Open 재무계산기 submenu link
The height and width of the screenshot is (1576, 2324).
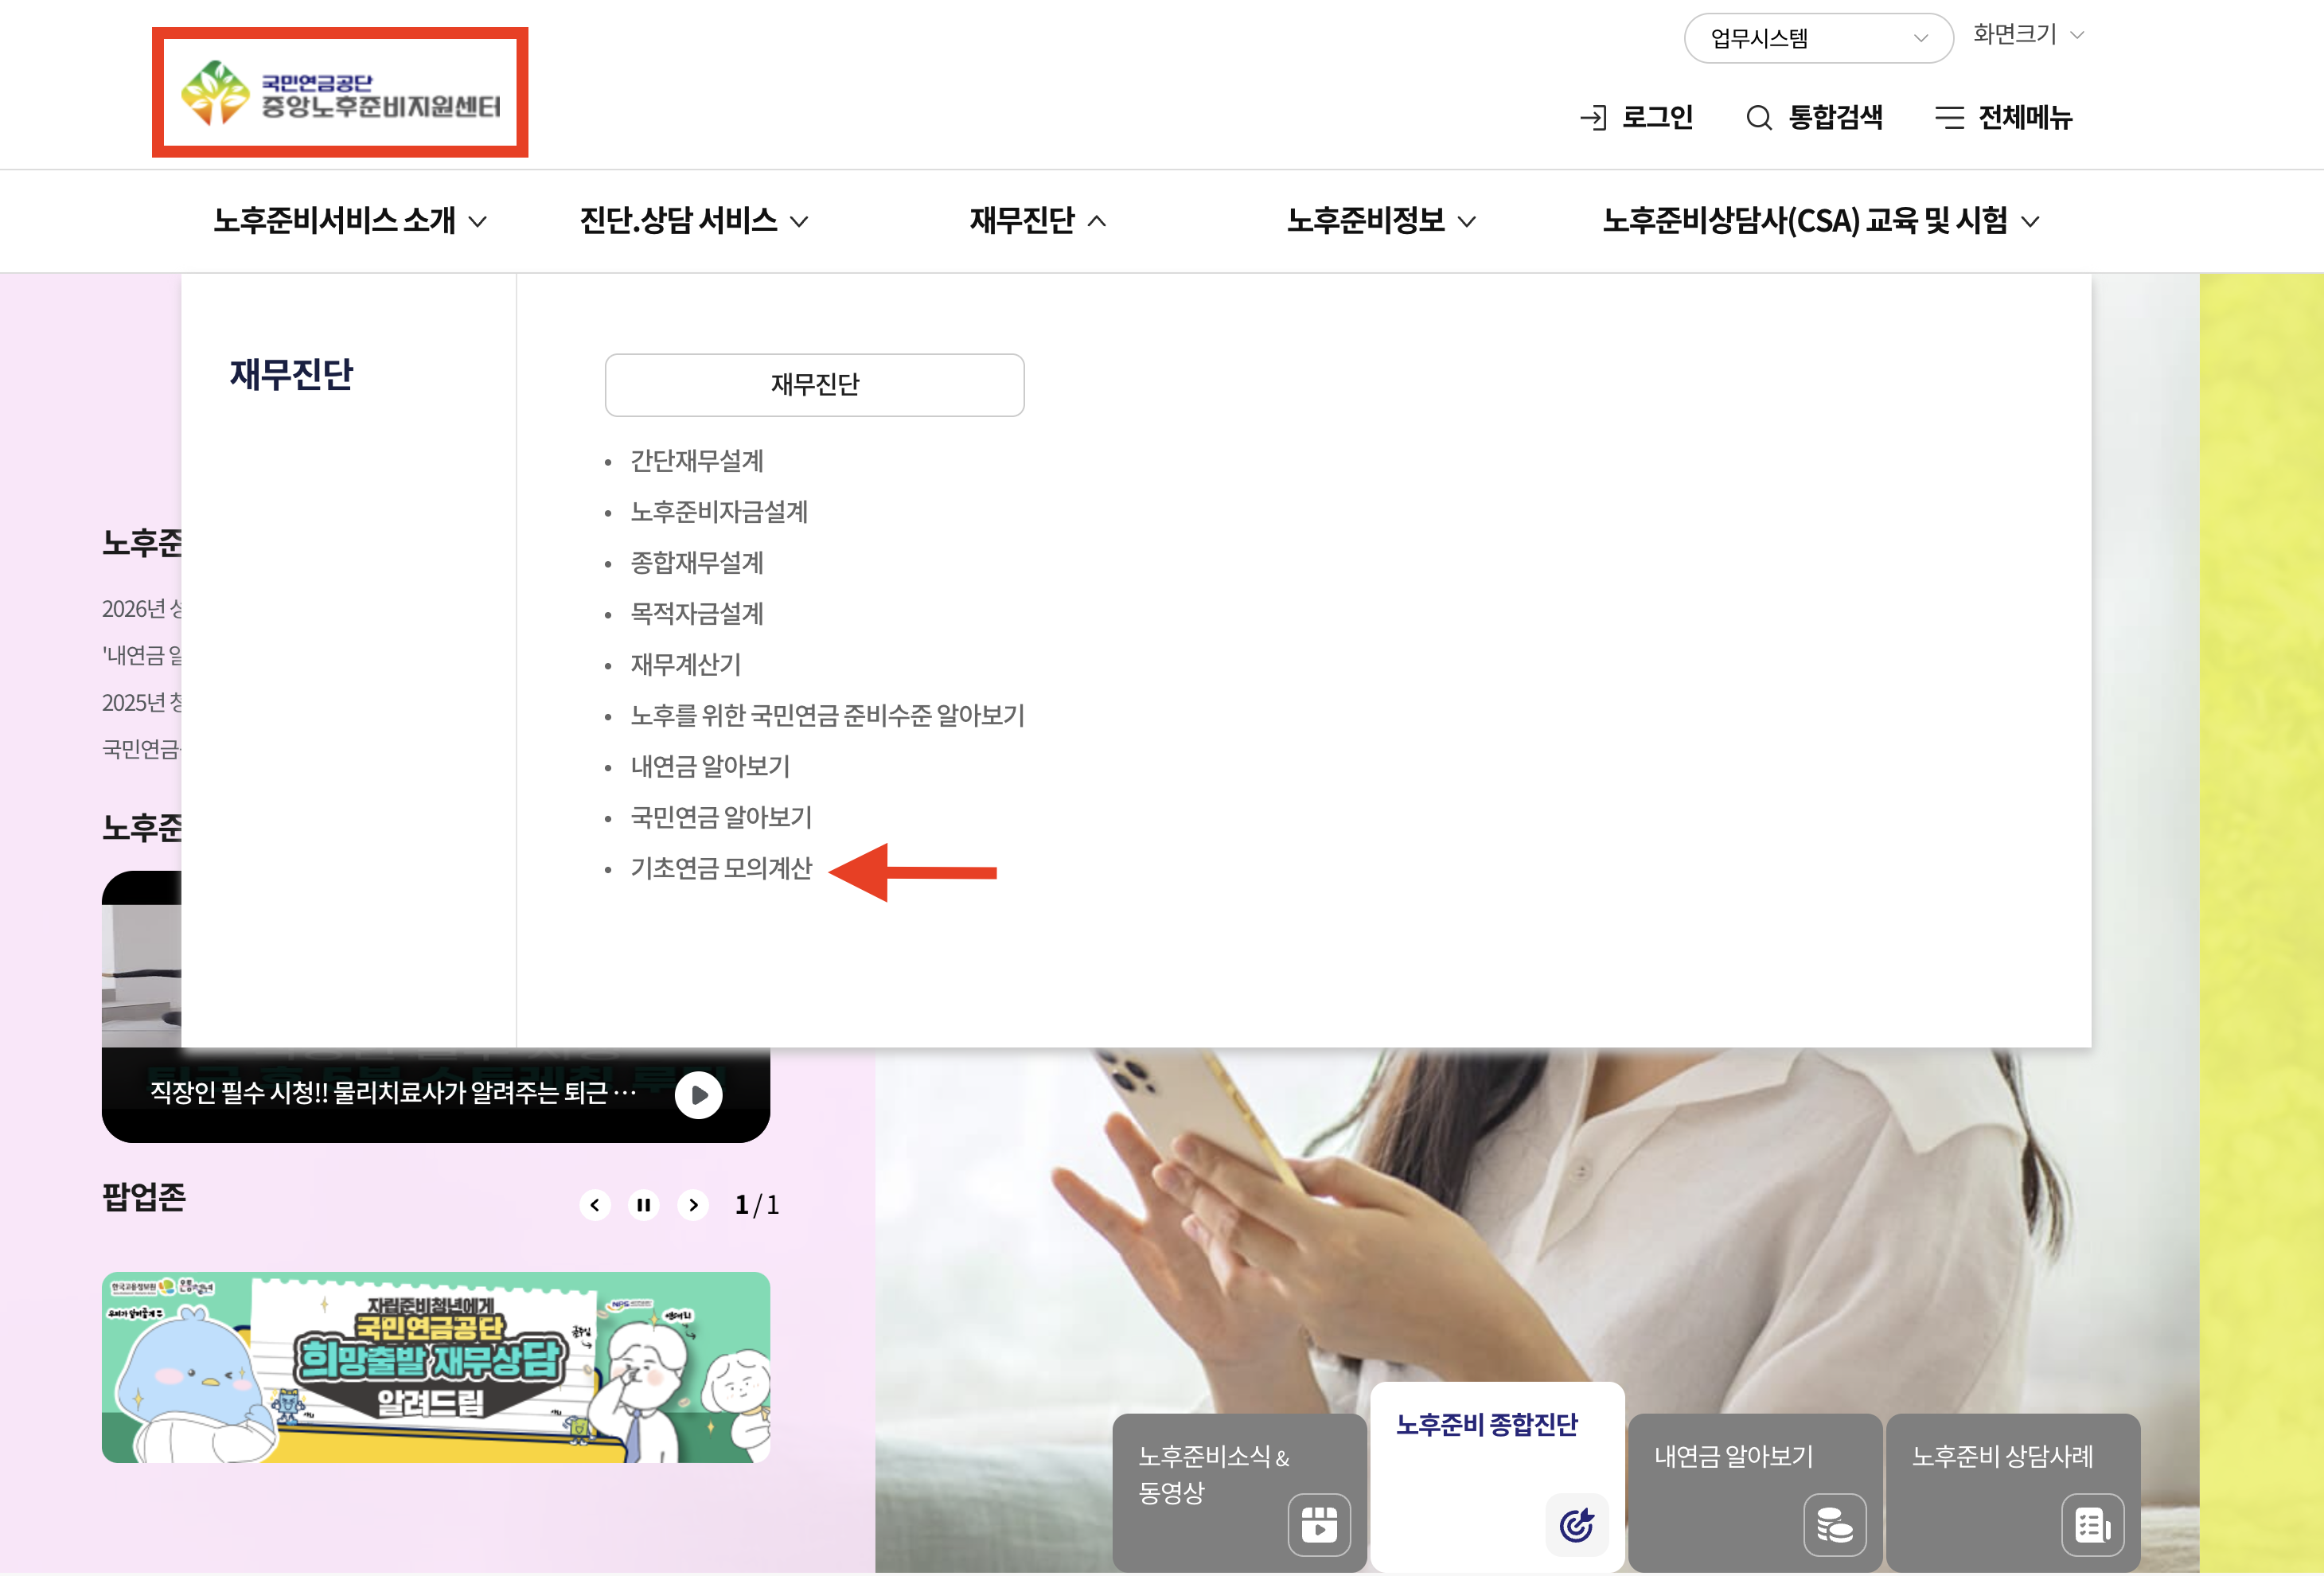click(x=686, y=665)
